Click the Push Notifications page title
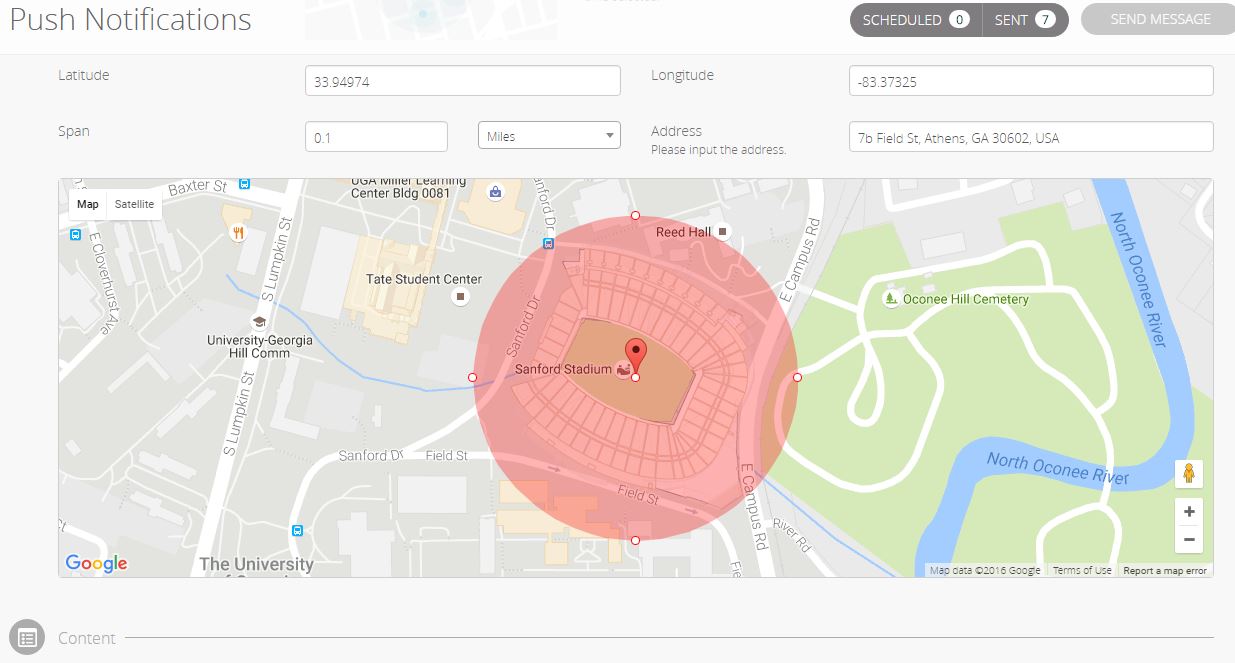Screen dimensions: 1235x663 coord(131,19)
